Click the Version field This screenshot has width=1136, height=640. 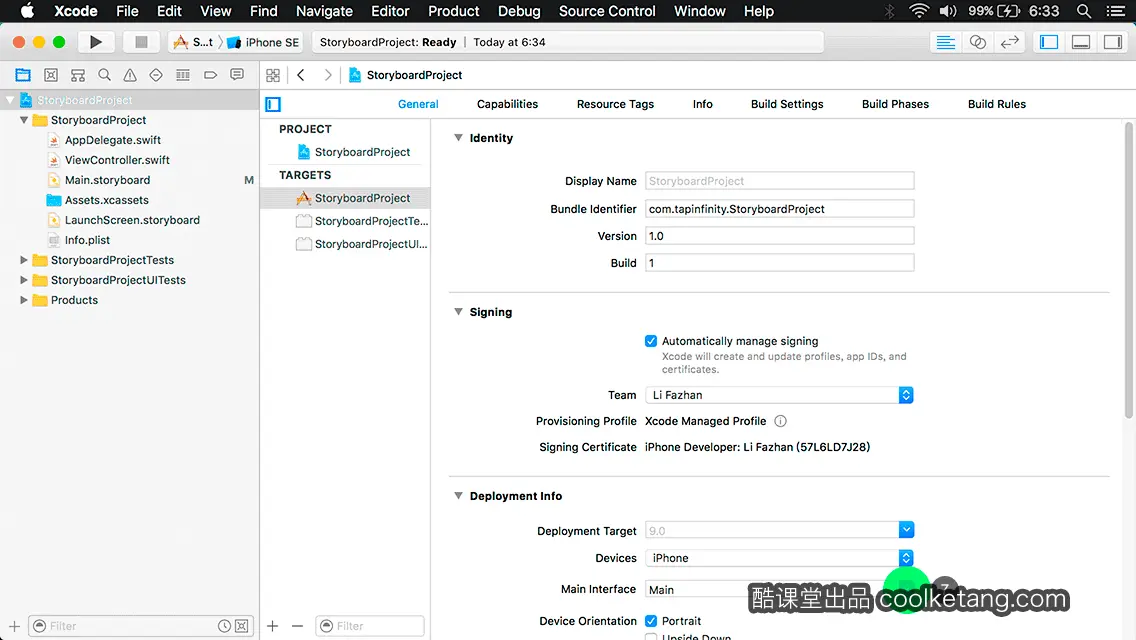[x=780, y=236]
